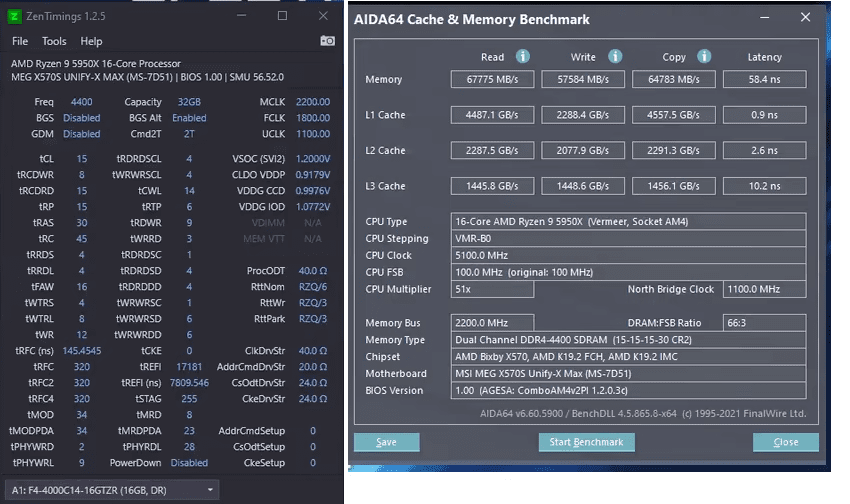Viewport: 850px width, 504px height.
Task: Click the Start Benchmark button
Action: (x=587, y=442)
